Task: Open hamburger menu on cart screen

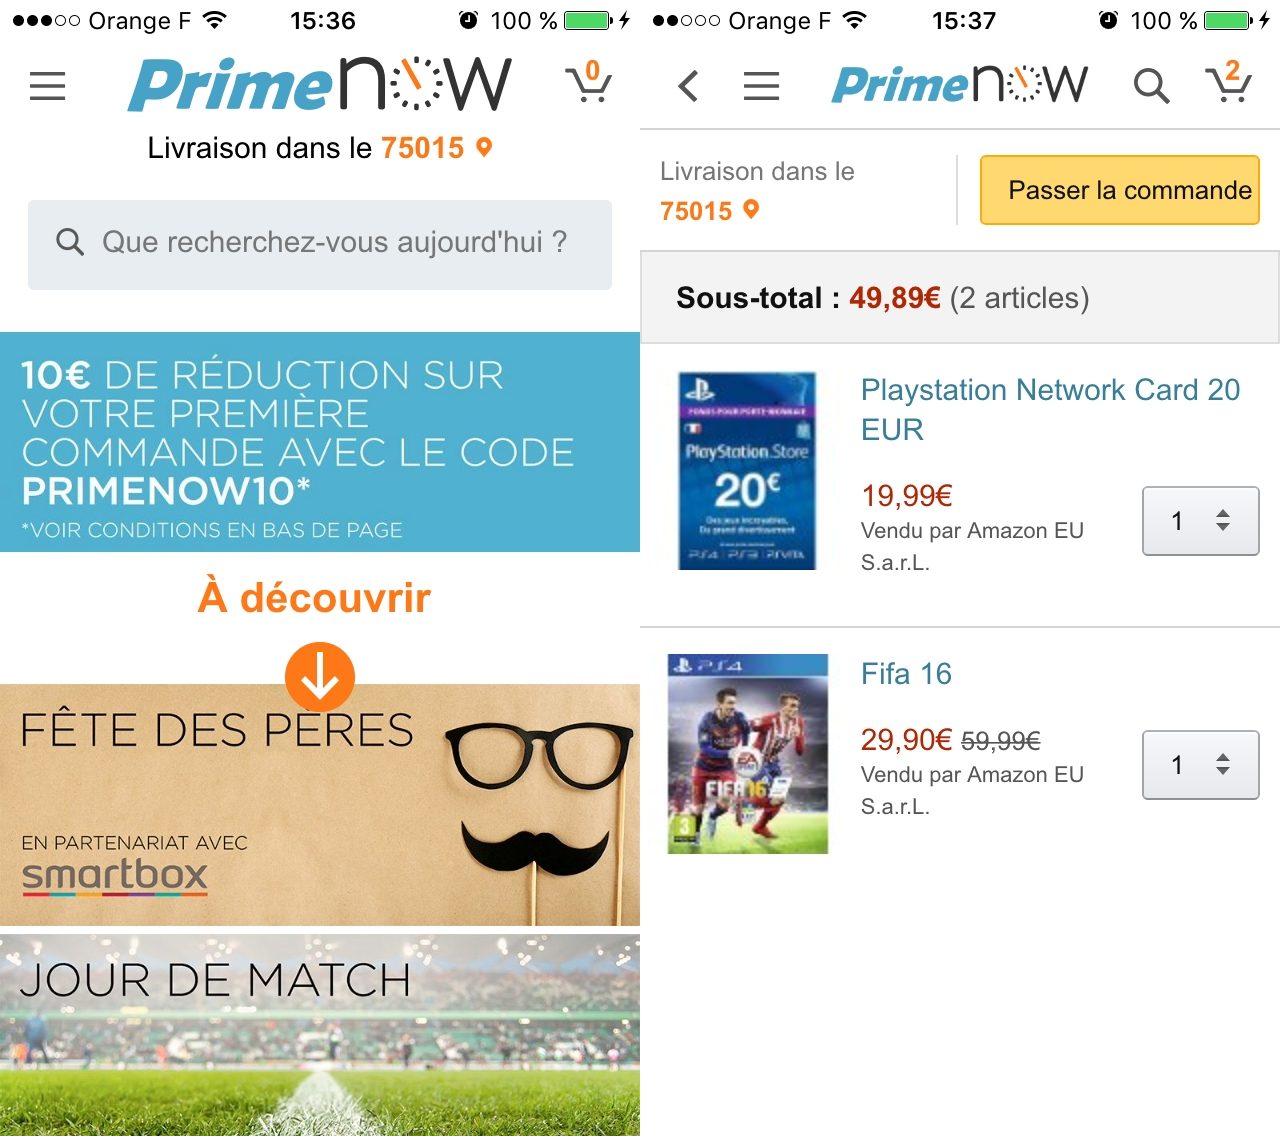Action: pyautogui.click(x=761, y=86)
